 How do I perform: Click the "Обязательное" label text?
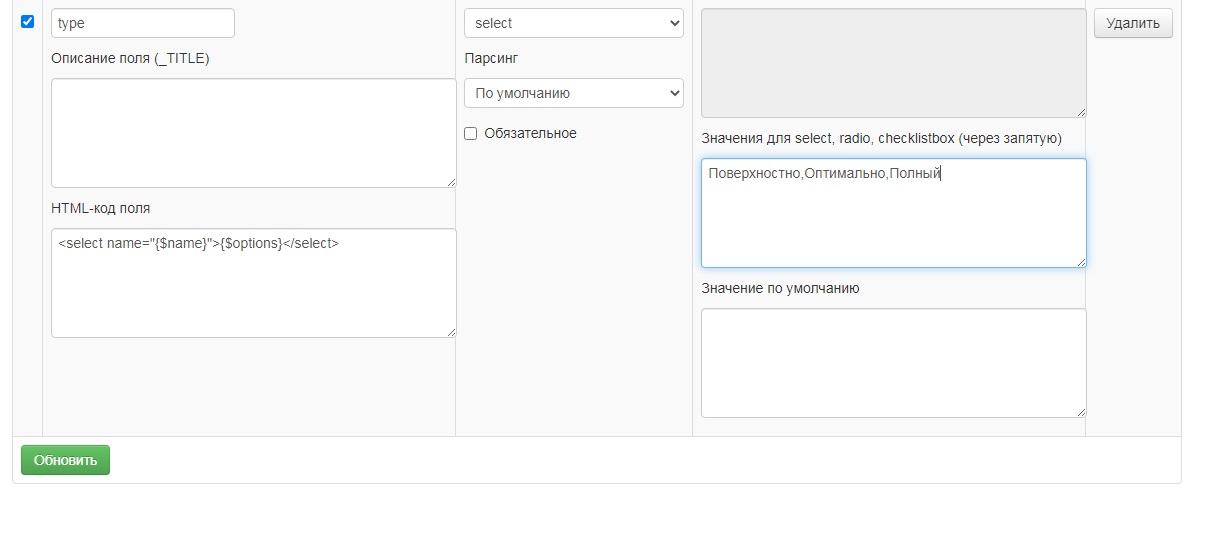coord(530,133)
